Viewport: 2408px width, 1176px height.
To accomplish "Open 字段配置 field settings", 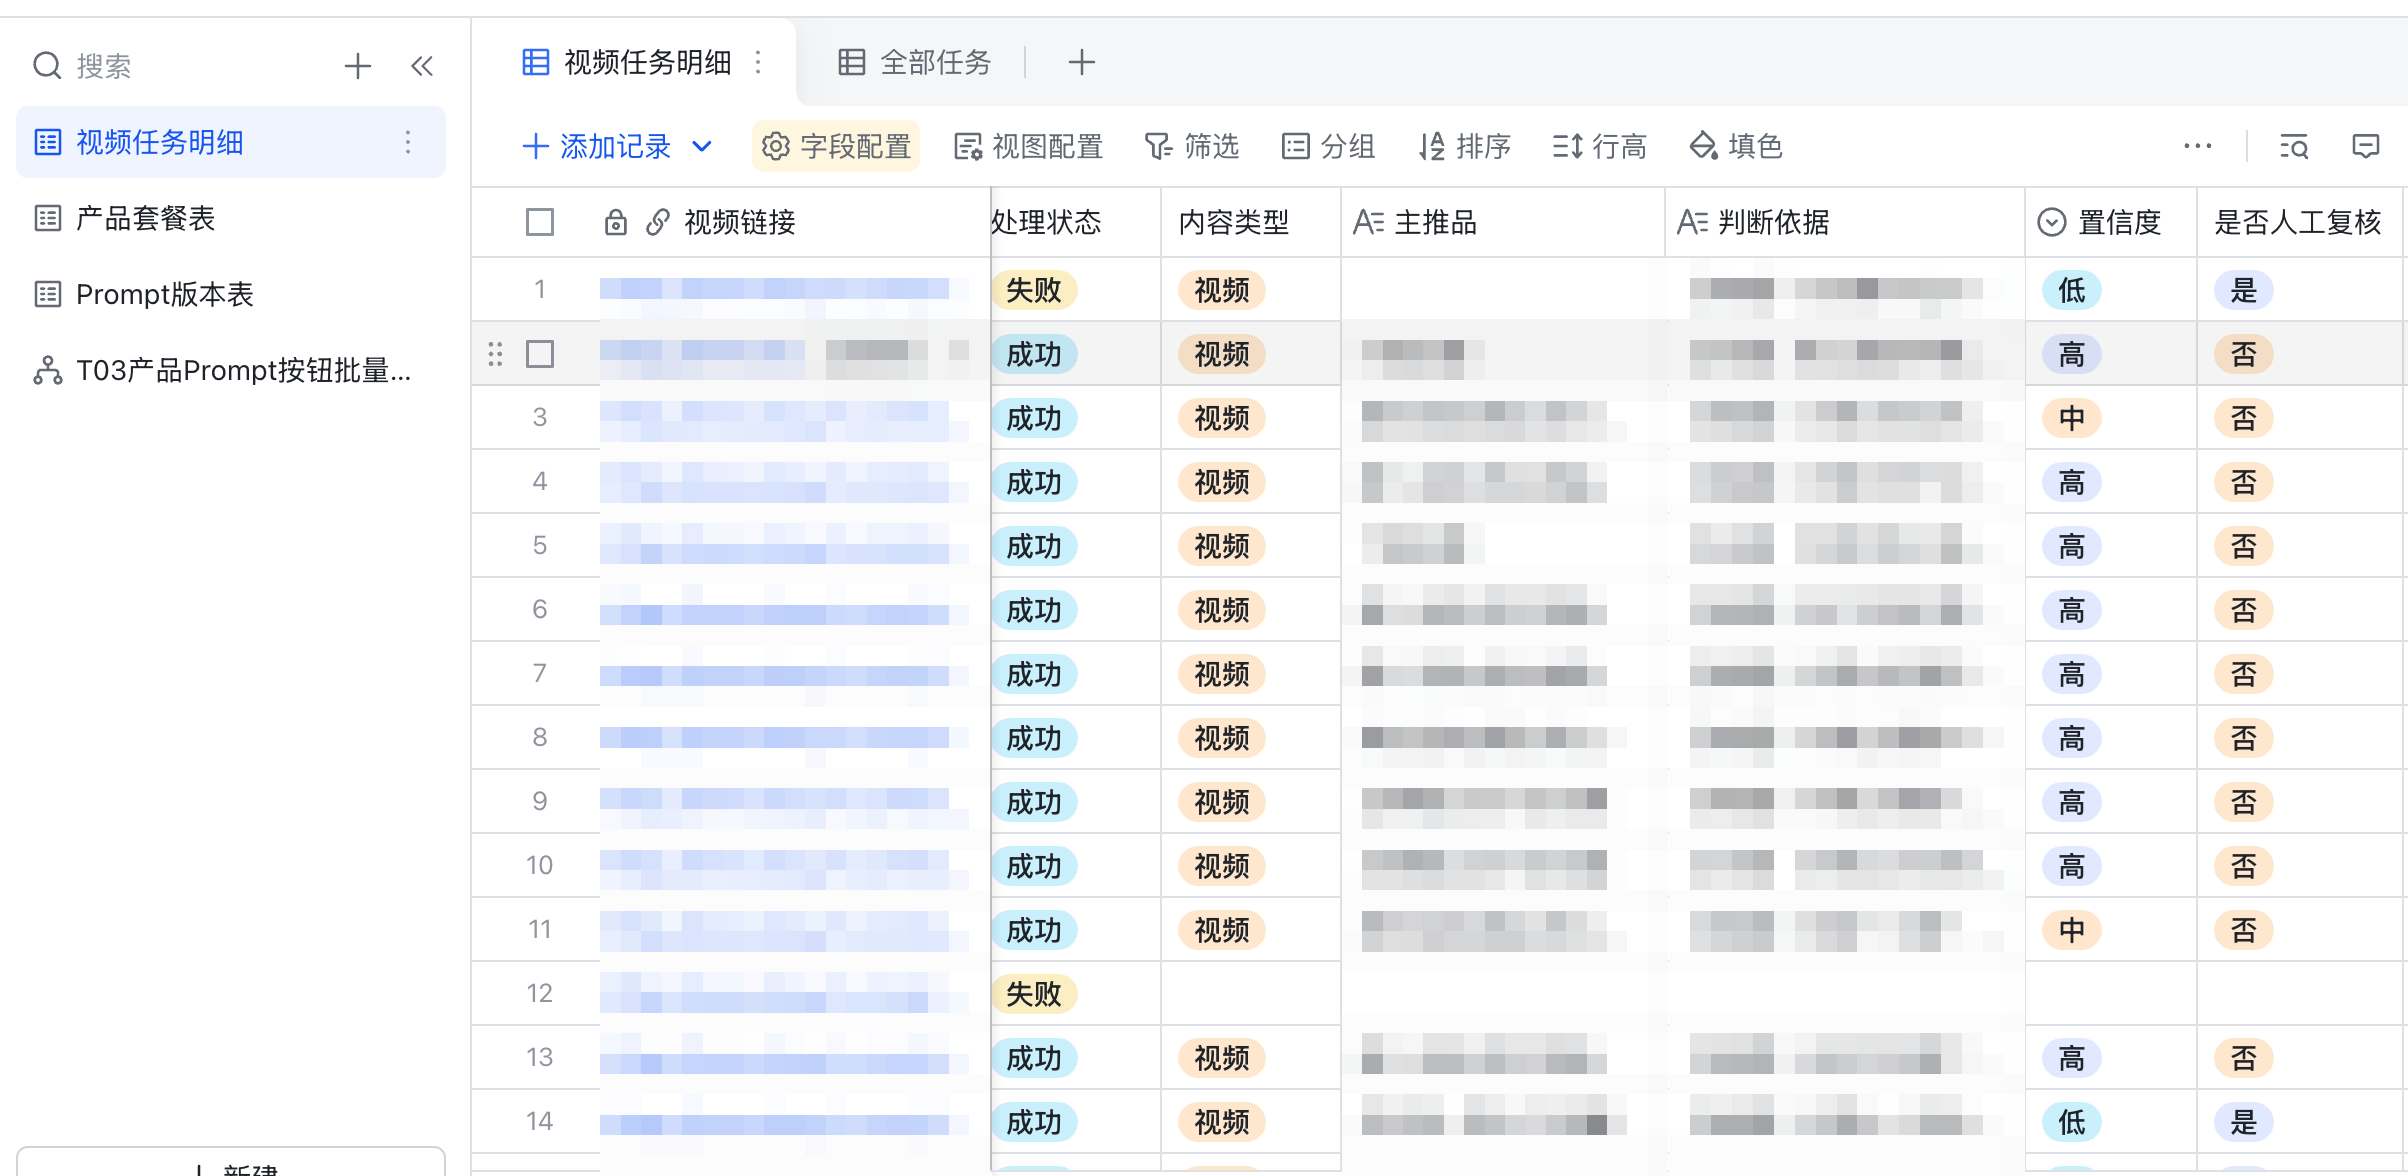I will pos(836,146).
